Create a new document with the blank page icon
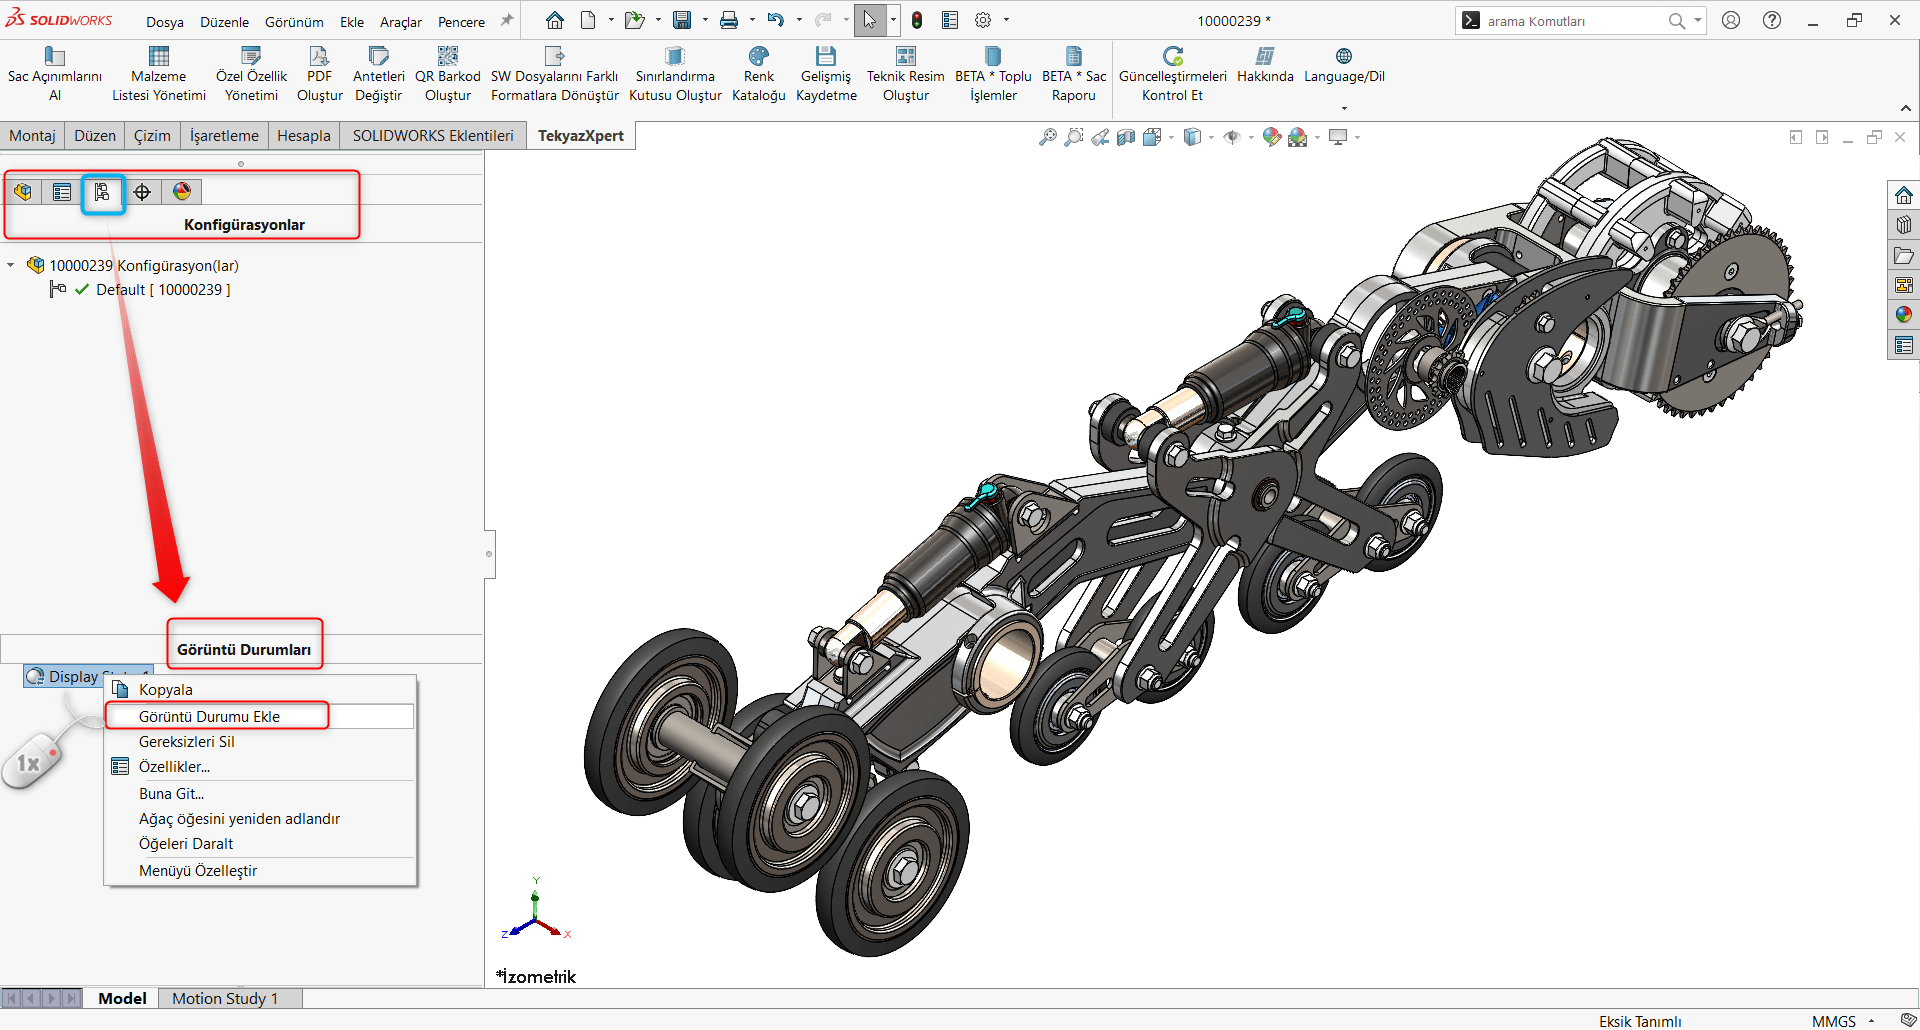The width and height of the screenshot is (1920, 1030). click(x=588, y=20)
